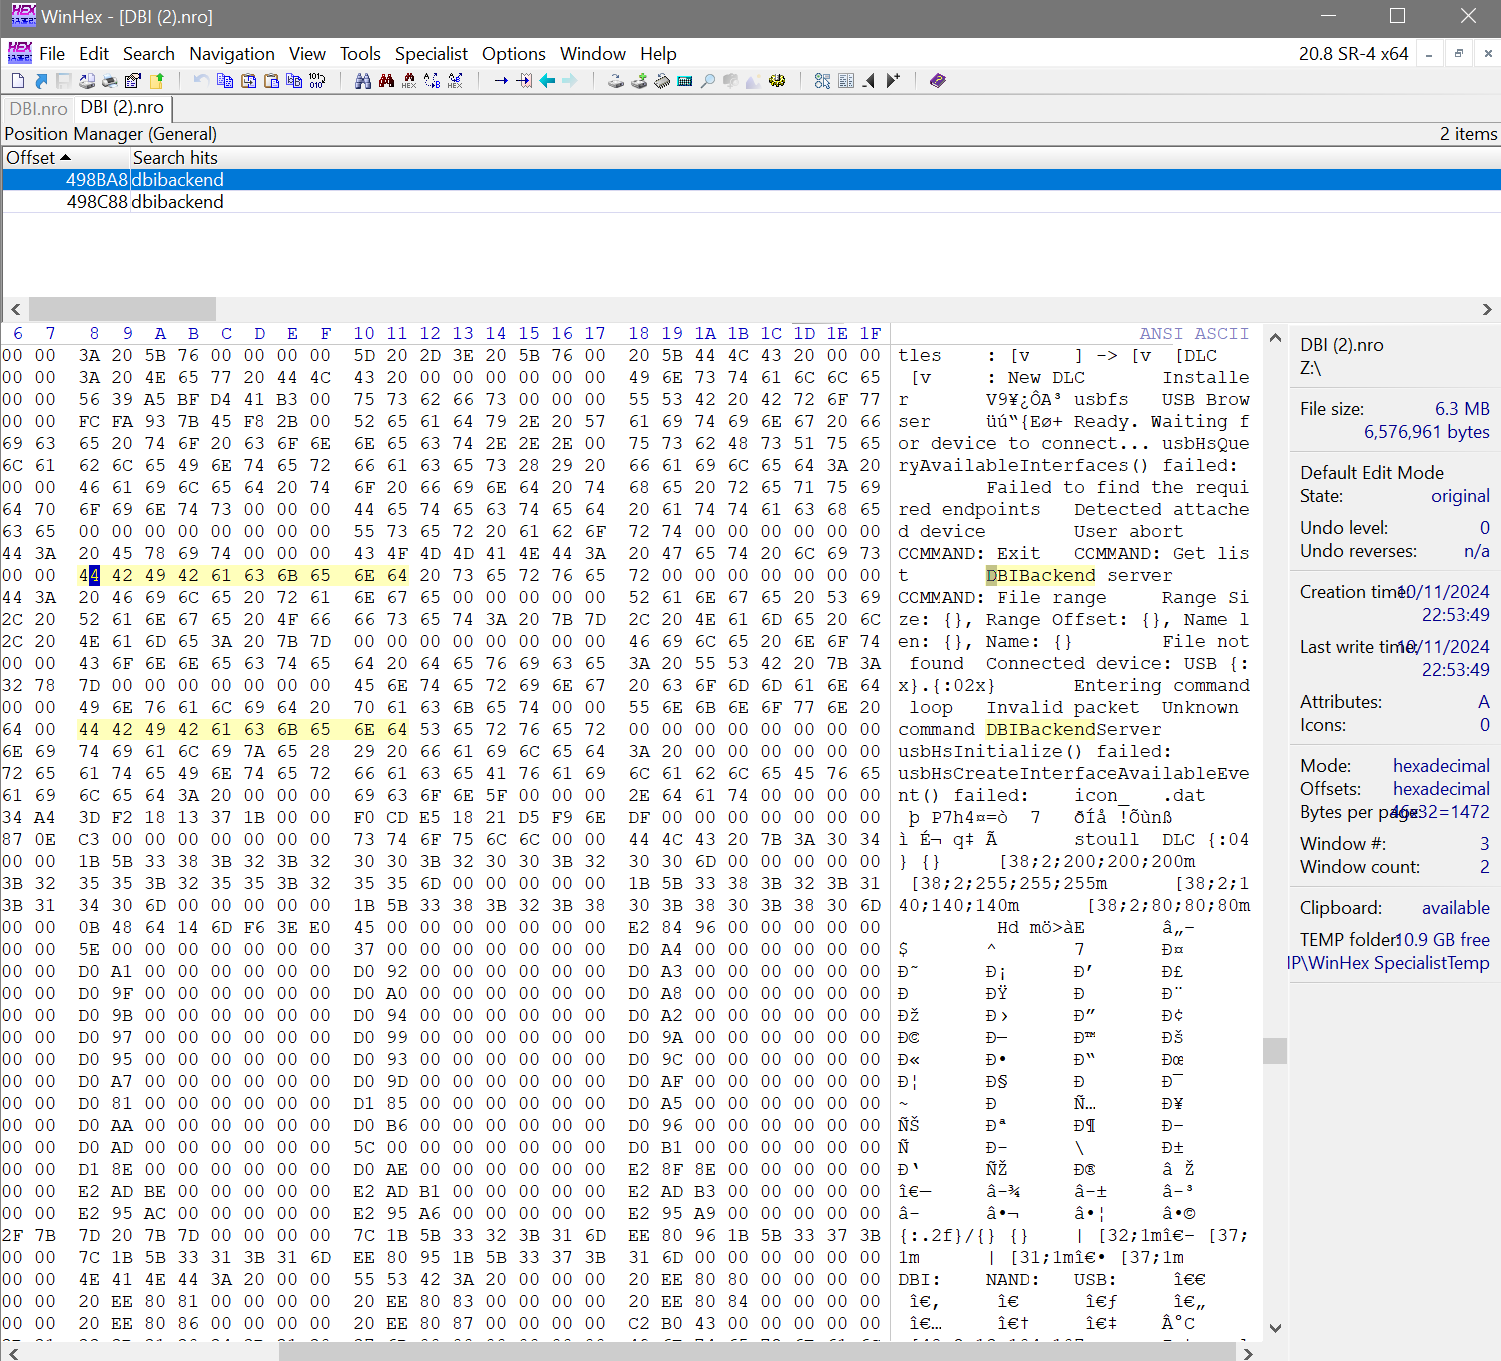
Task: Open the Search menu
Action: pos(149,54)
